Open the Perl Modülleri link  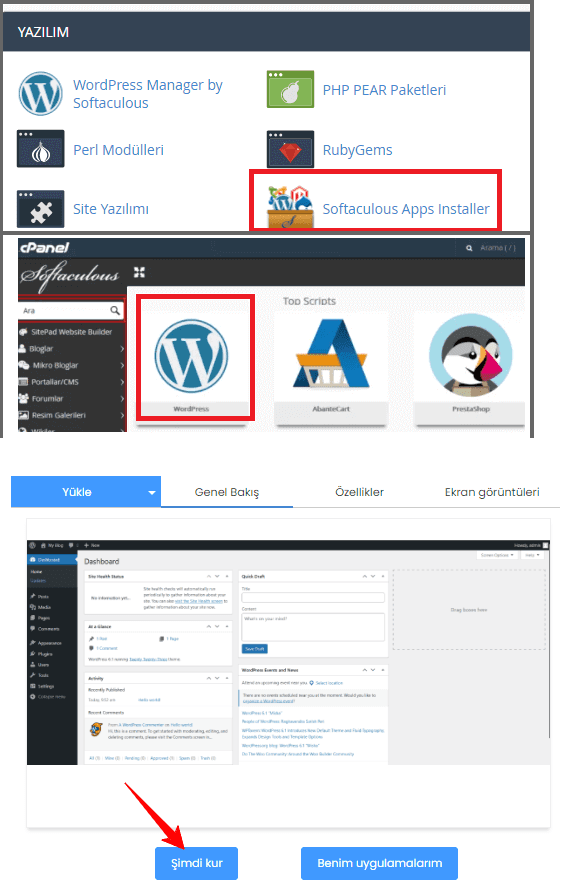[118, 150]
